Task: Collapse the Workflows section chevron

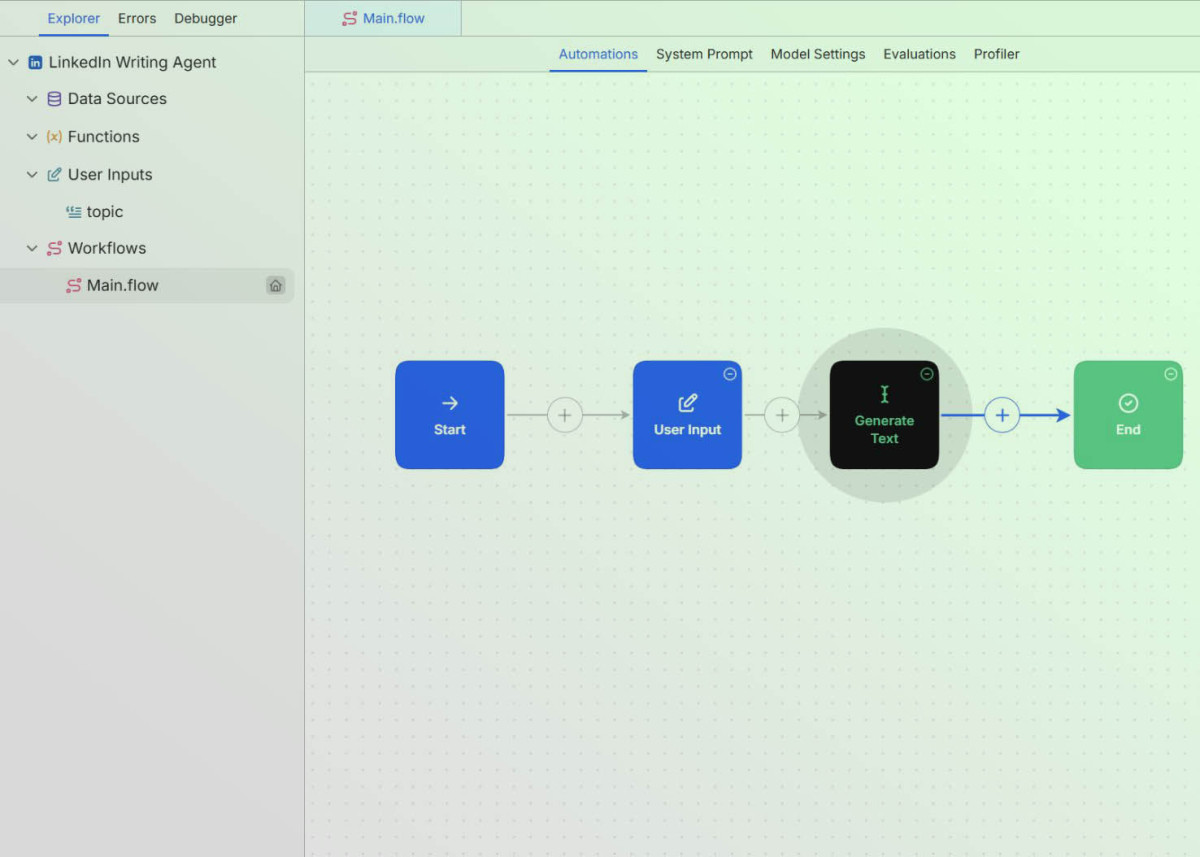Action: click(32, 248)
